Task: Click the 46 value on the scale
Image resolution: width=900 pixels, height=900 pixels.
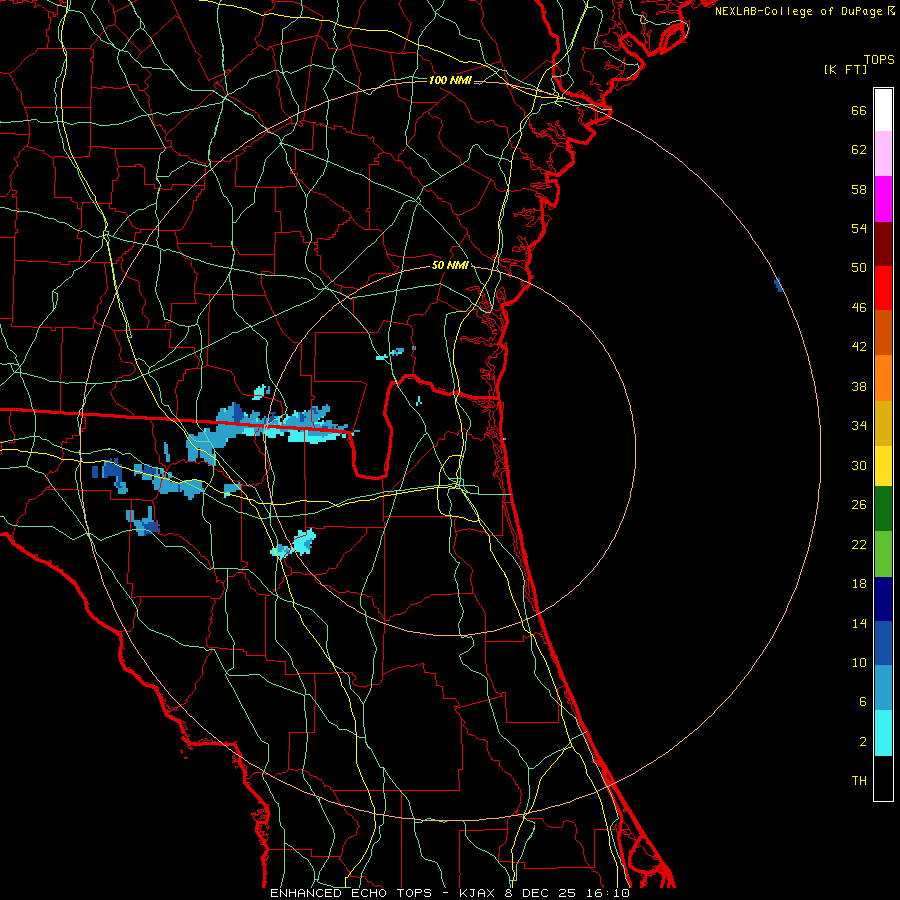Action: click(859, 308)
